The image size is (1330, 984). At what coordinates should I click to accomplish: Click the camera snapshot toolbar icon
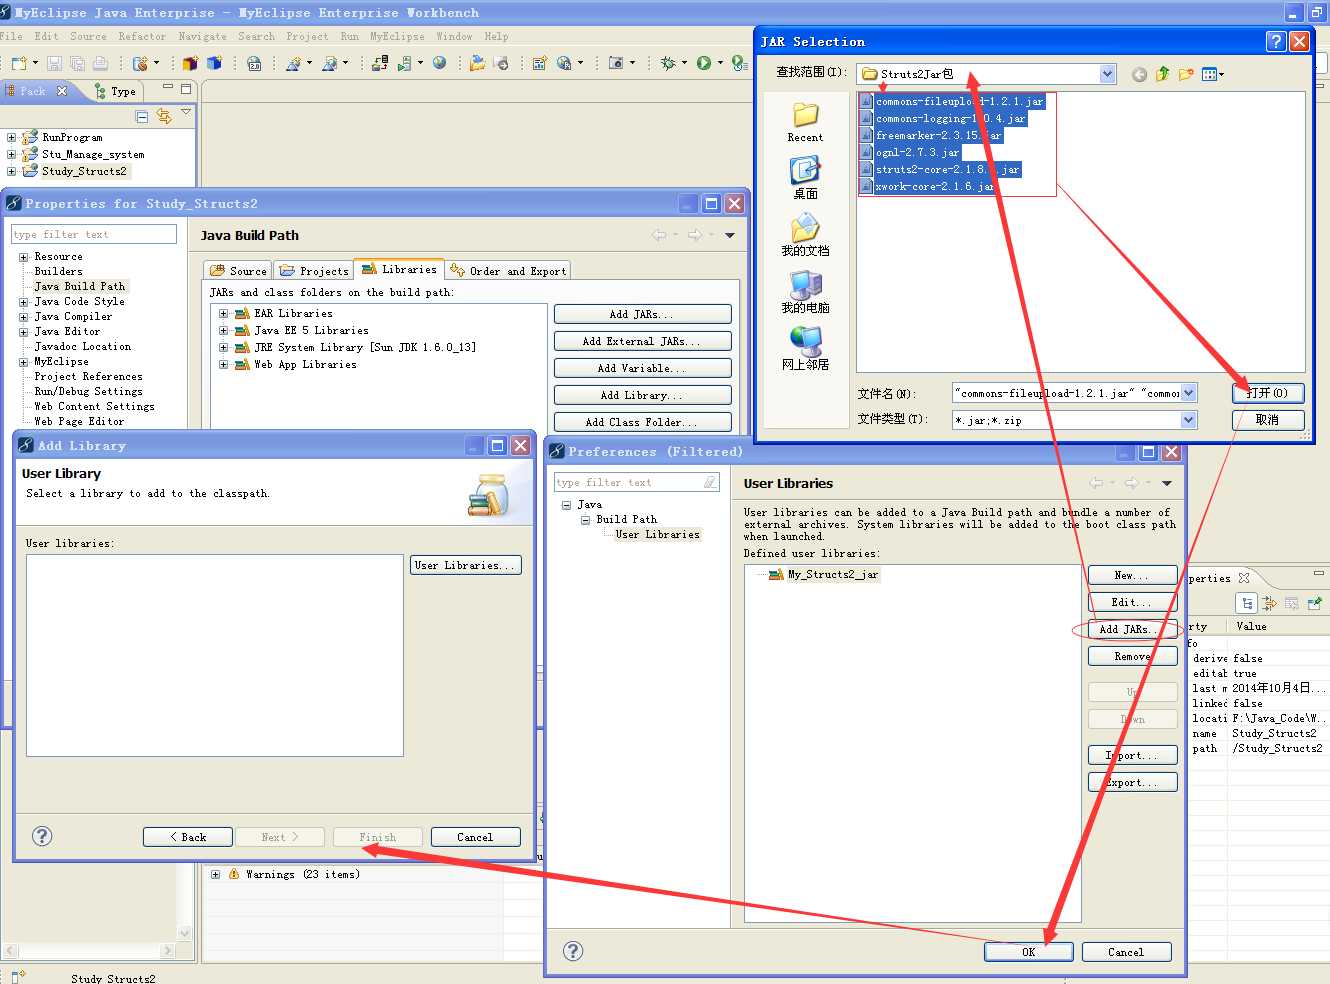[x=616, y=63]
